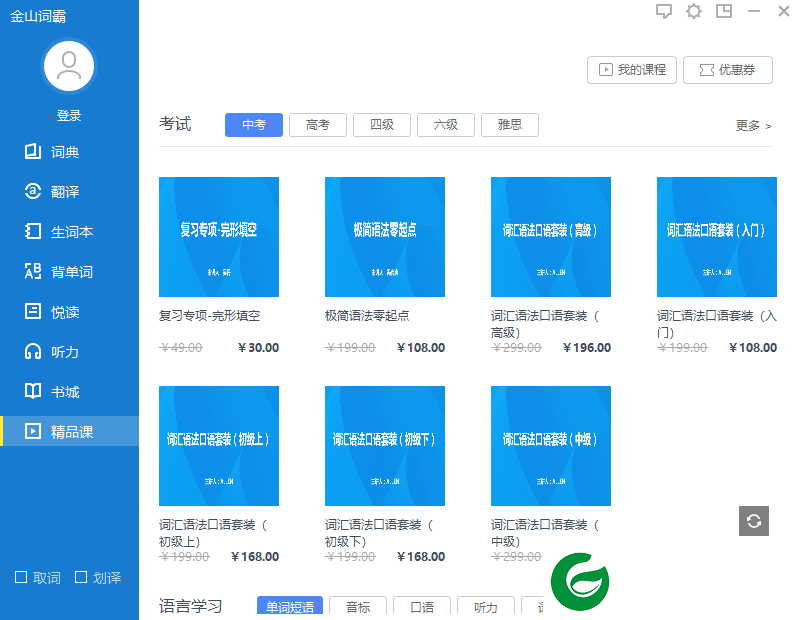Open the 极简语法零起点 course thumbnail

pos(385,237)
